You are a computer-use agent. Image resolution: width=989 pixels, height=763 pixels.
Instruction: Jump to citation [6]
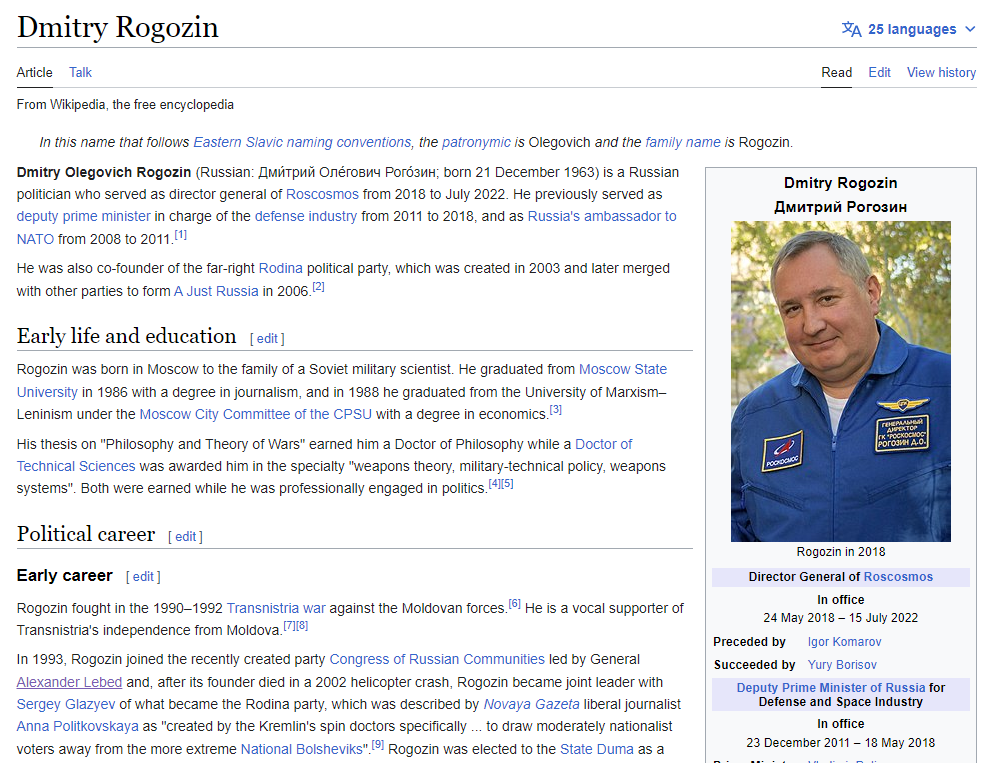click(515, 604)
